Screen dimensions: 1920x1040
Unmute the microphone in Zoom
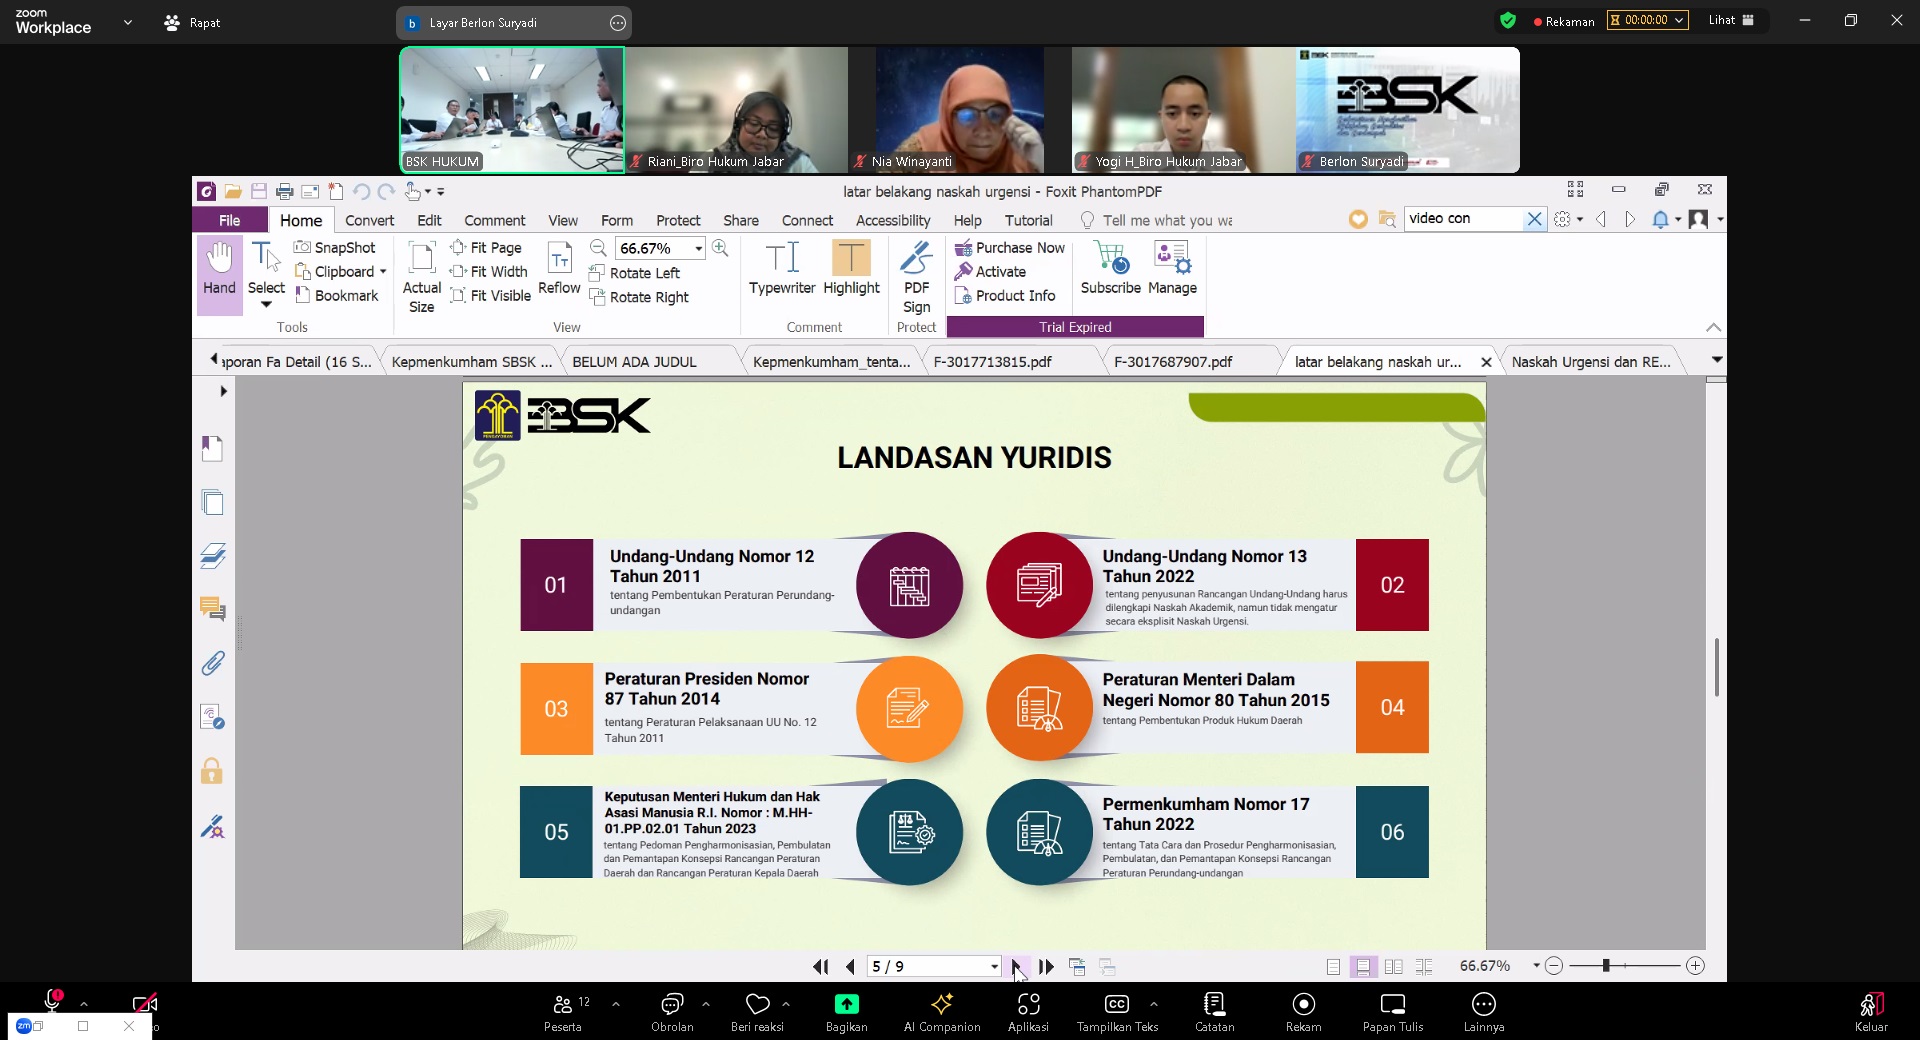click(x=52, y=1002)
